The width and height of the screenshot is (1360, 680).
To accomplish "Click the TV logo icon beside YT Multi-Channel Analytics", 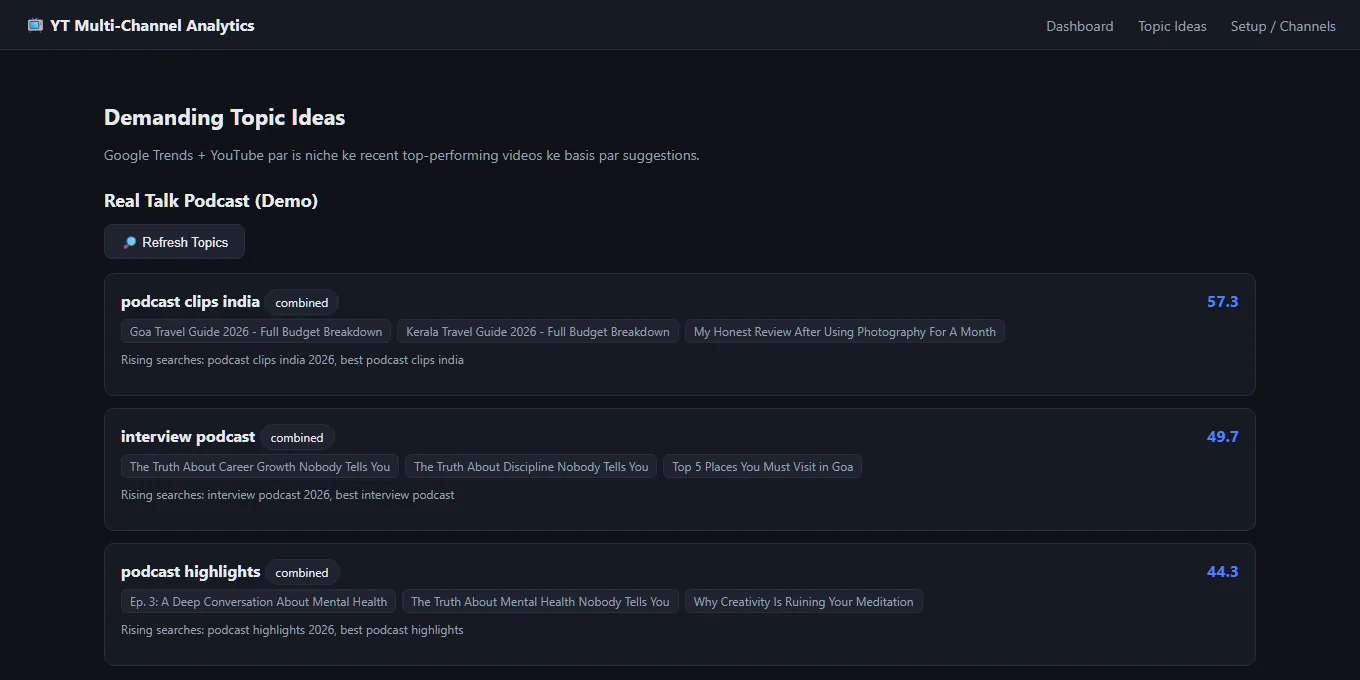I will [x=35, y=26].
